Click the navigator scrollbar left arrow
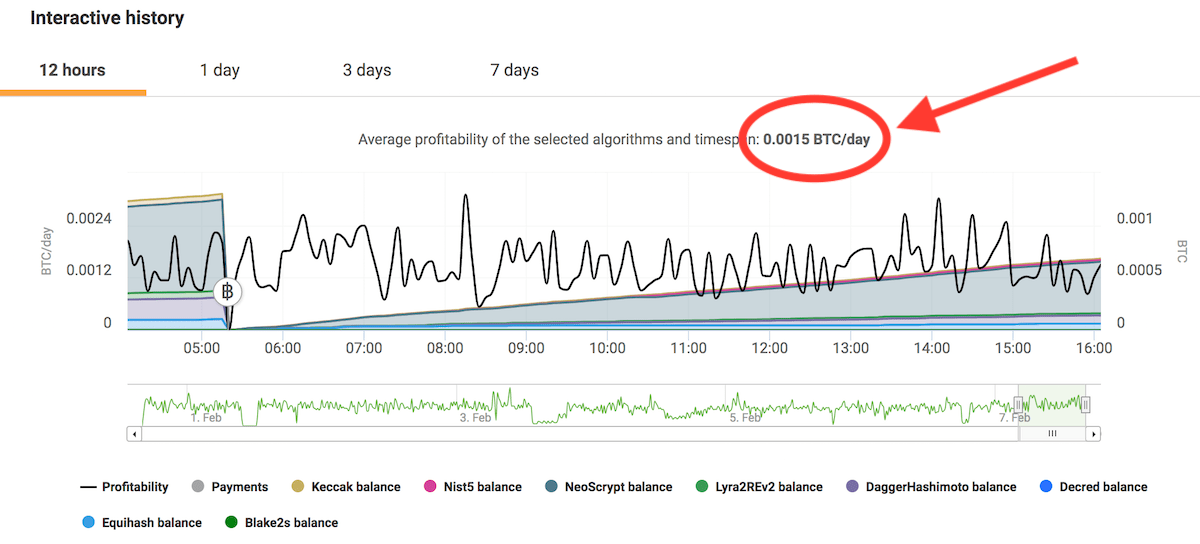This screenshot has width=1200, height=544. tap(134, 434)
